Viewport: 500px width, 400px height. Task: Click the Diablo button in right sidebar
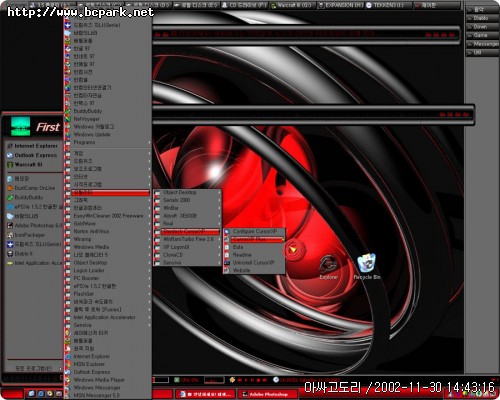coord(481,18)
